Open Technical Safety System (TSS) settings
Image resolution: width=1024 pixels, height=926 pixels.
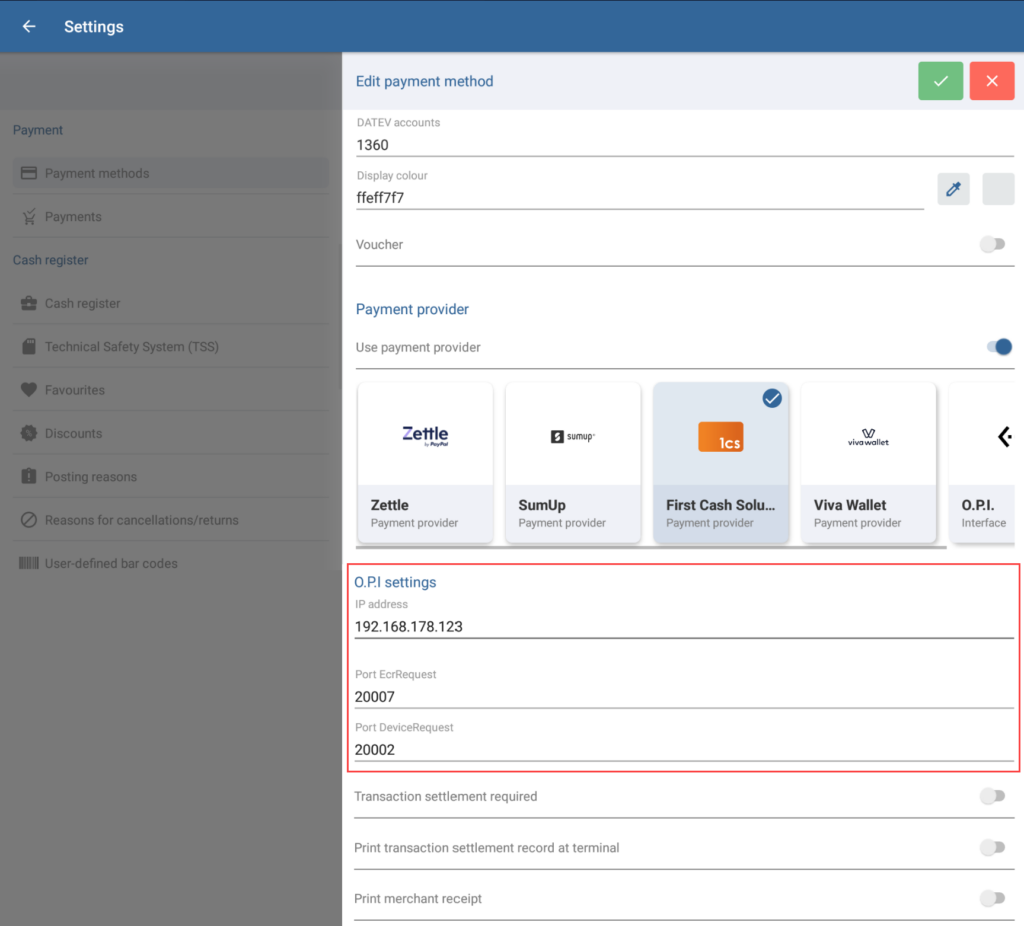tap(131, 347)
